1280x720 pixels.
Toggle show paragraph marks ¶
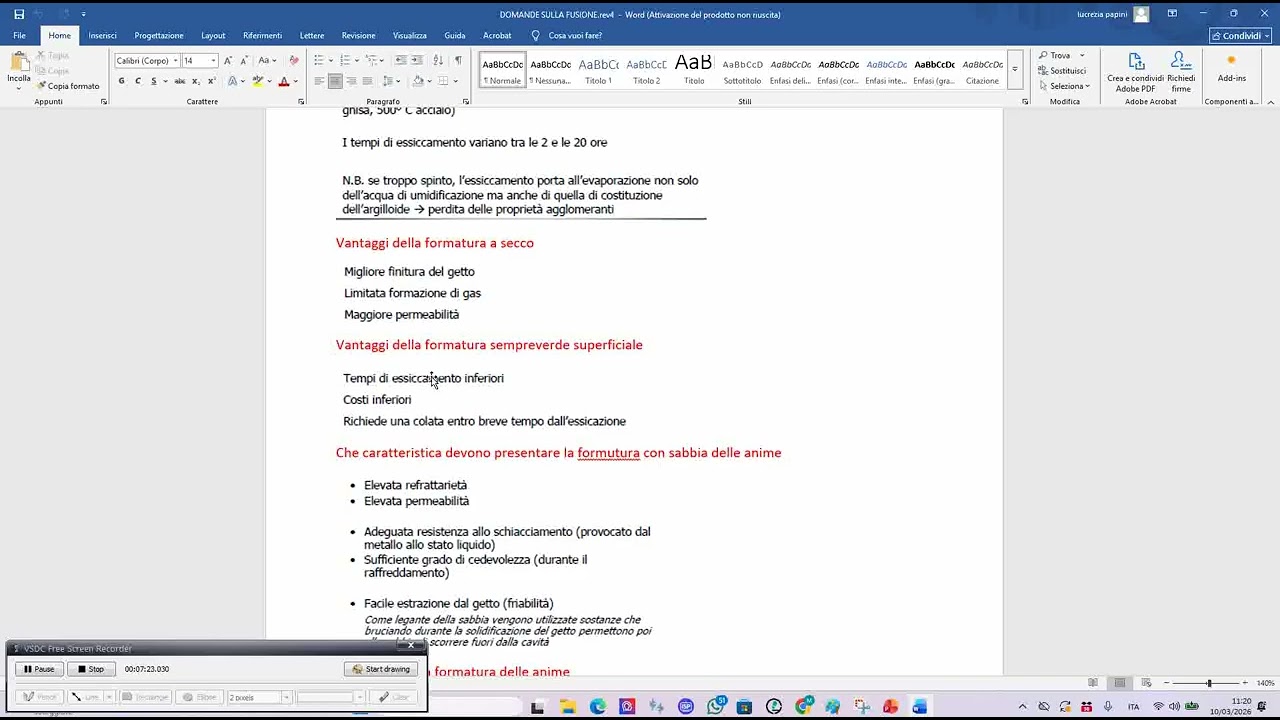click(x=458, y=61)
